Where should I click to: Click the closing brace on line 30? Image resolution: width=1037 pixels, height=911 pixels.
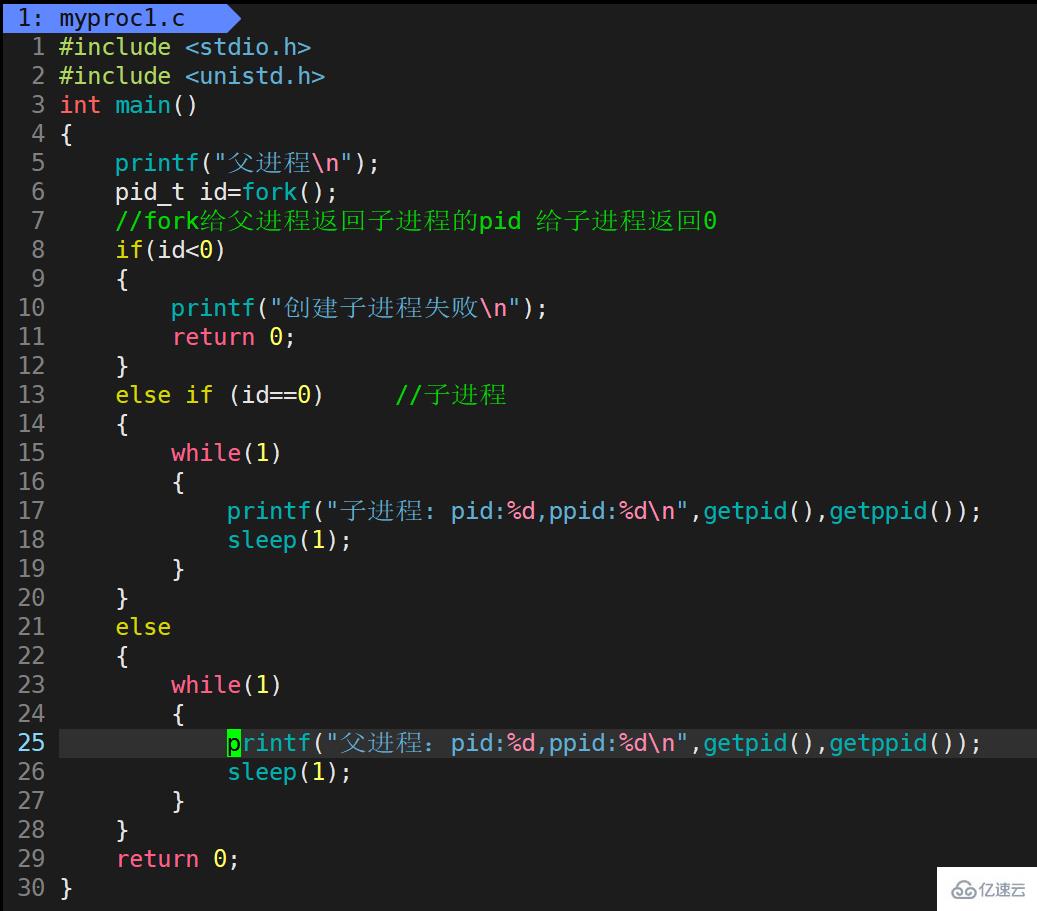[x=65, y=888]
